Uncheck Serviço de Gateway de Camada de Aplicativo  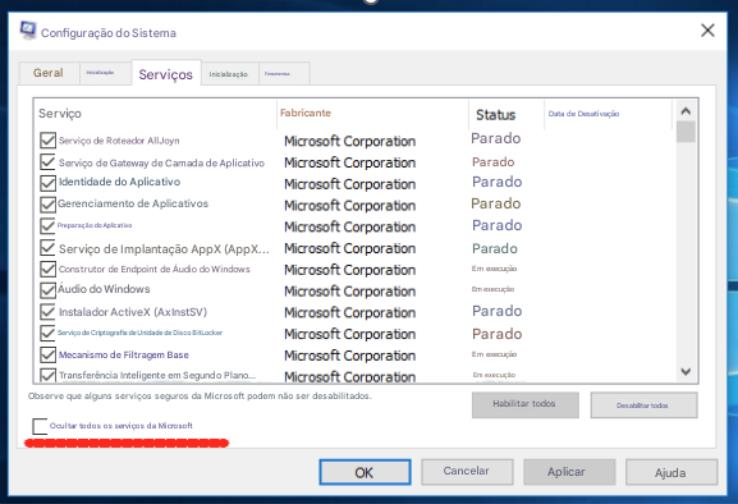(48, 162)
